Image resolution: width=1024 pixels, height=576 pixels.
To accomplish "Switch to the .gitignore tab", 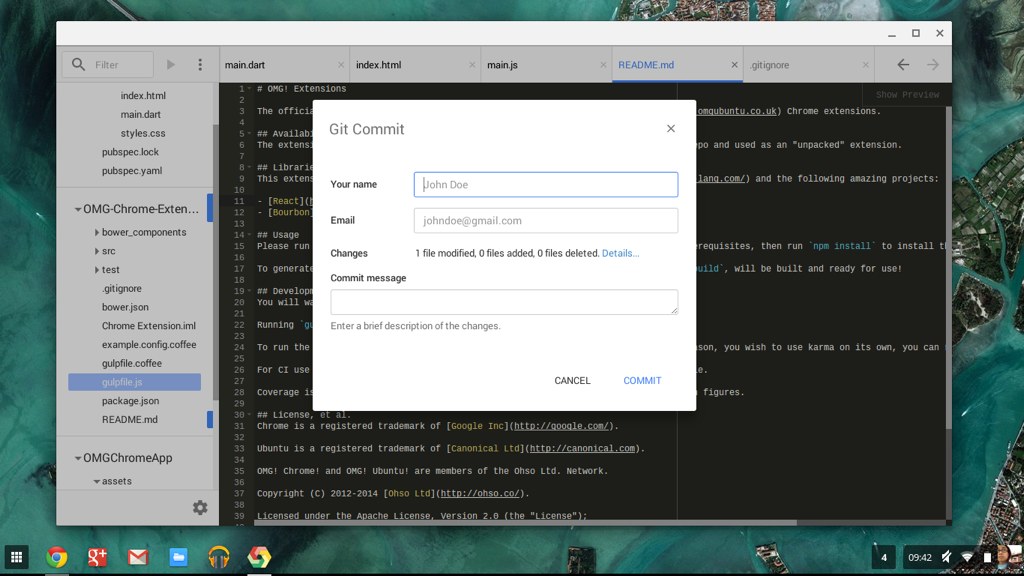I will 770,65.
